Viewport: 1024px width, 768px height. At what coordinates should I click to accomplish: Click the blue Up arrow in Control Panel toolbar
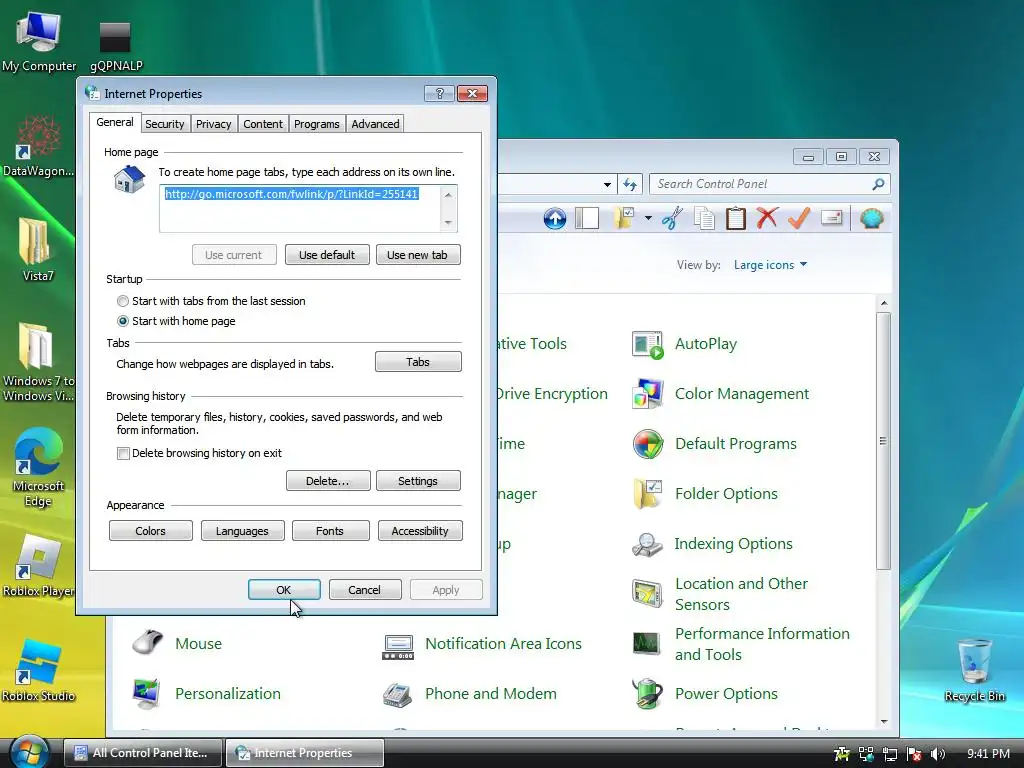click(554, 218)
